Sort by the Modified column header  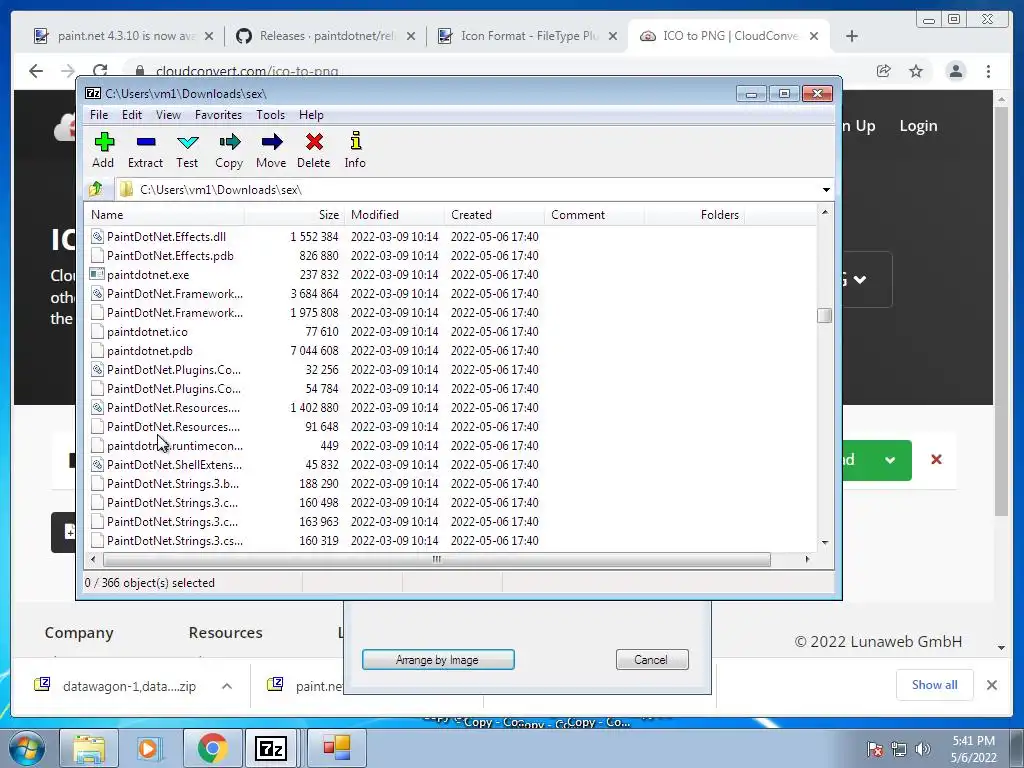pos(394,215)
